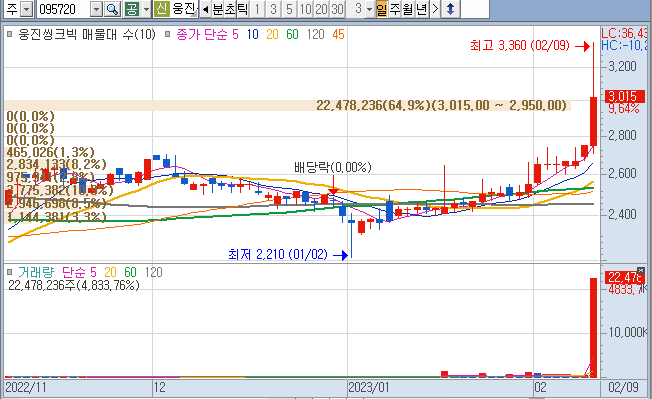Click the blue up-down arrow icon
Viewport: 652px width, 399px height.
click(x=450, y=9)
